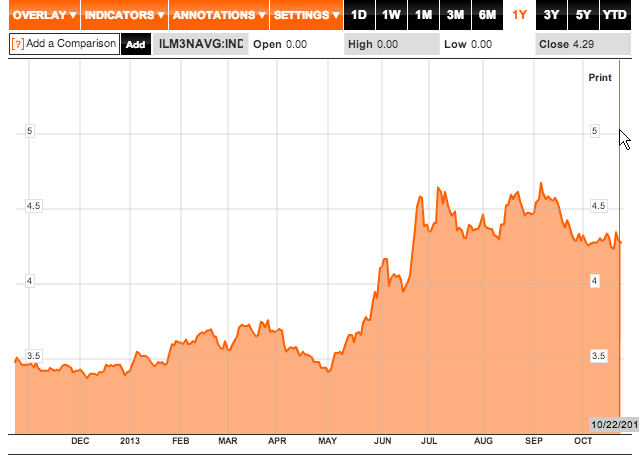Choose the 6M time range
642x455 pixels.
487,15
